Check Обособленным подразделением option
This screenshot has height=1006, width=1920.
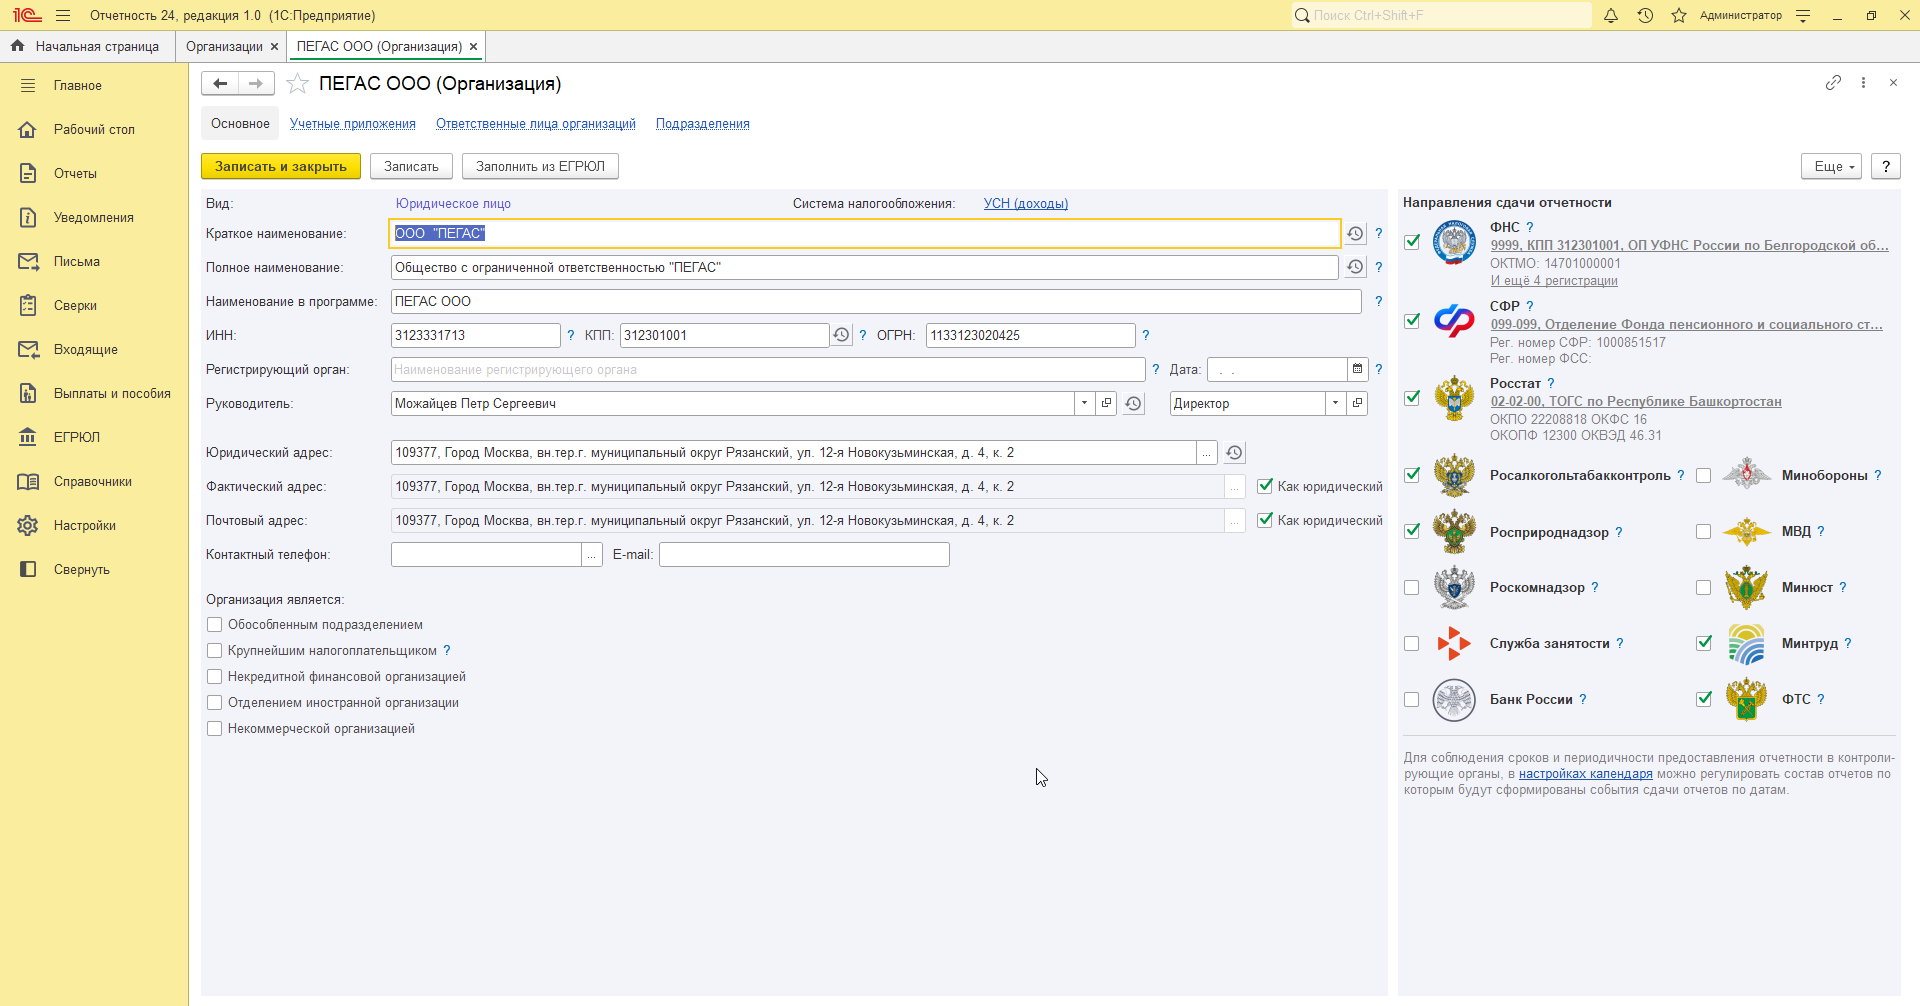[x=214, y=625]
